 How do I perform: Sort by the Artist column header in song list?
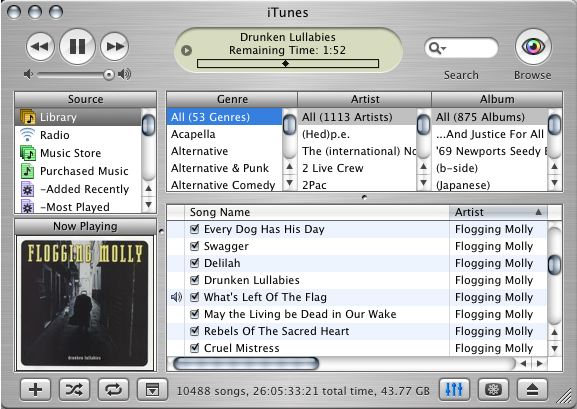498,212
